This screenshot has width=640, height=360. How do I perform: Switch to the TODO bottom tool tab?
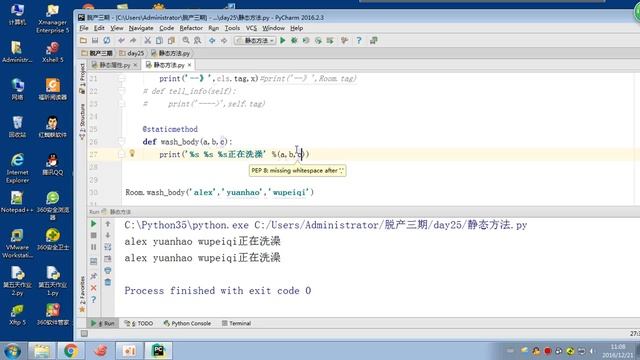(x=139, y=323)
